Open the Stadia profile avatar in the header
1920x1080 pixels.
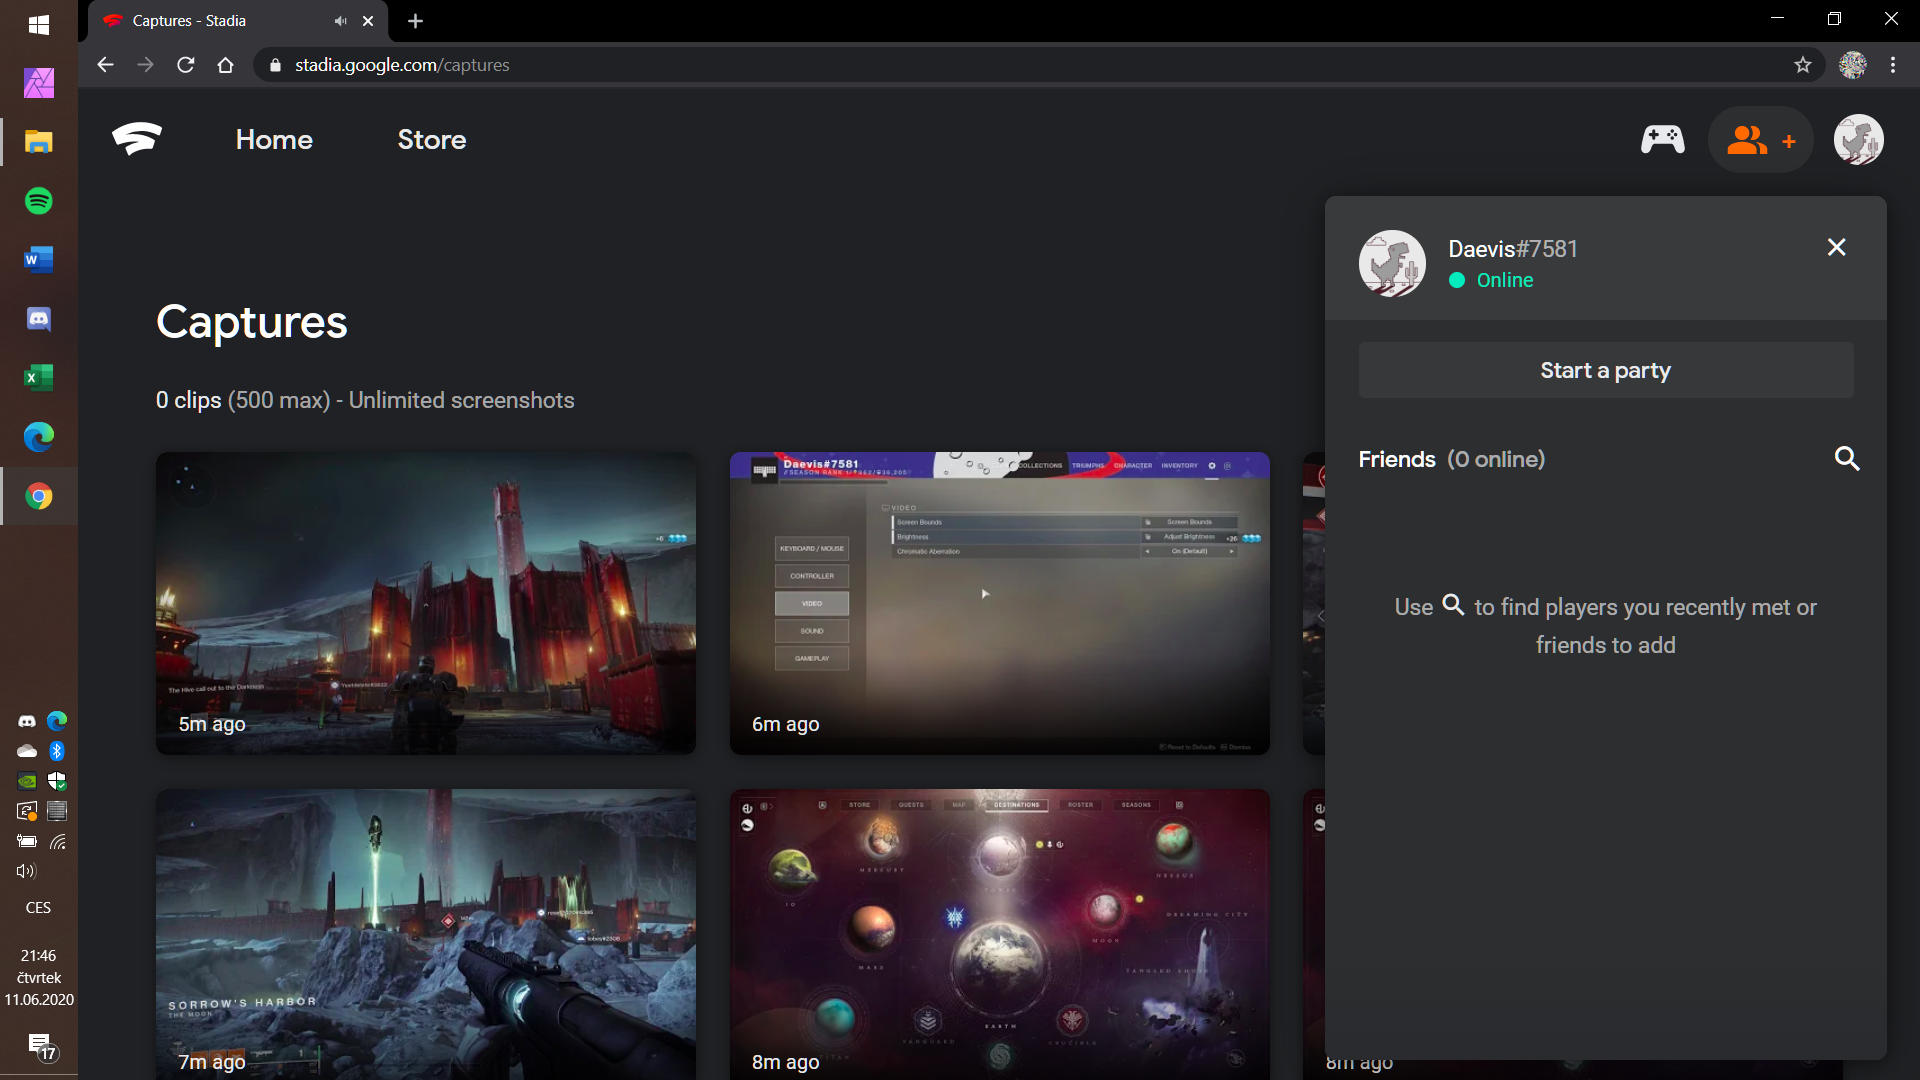[1858, 140]
